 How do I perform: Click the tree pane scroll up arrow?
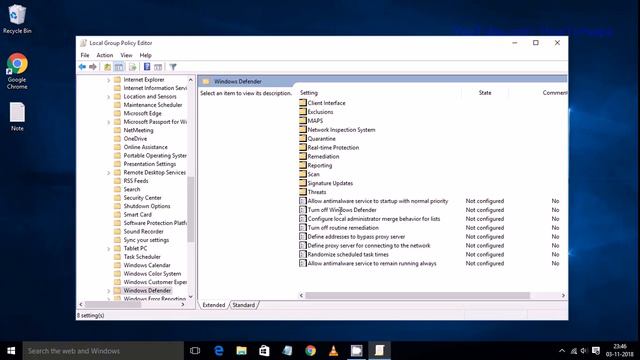[191, 80]
